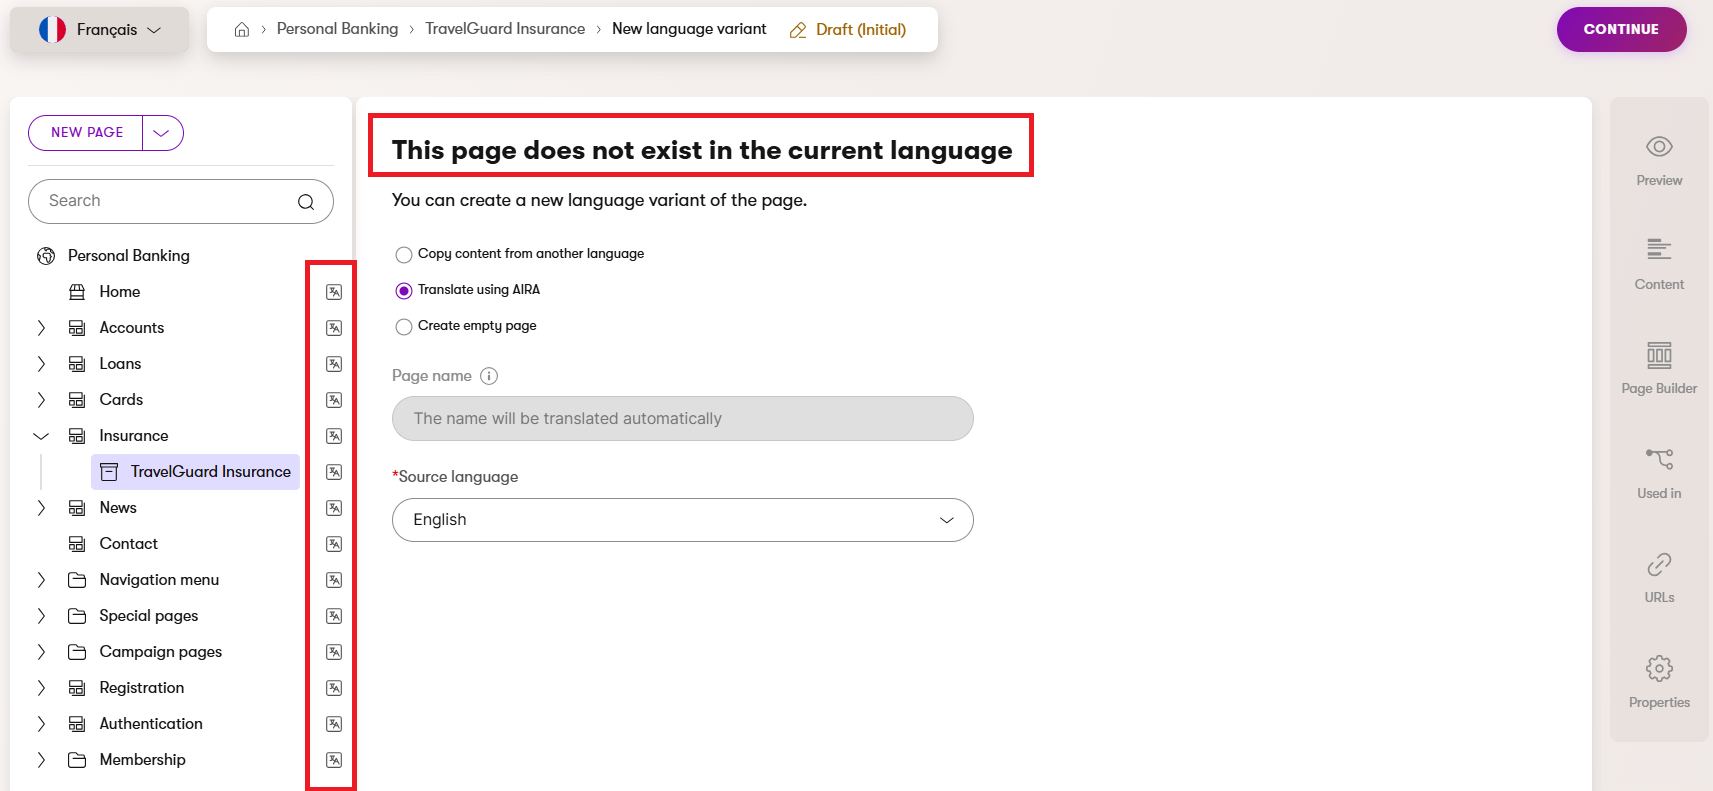1713x791 pixels.
Task: Click the French flag icon
Action: (x=52, y=30)
